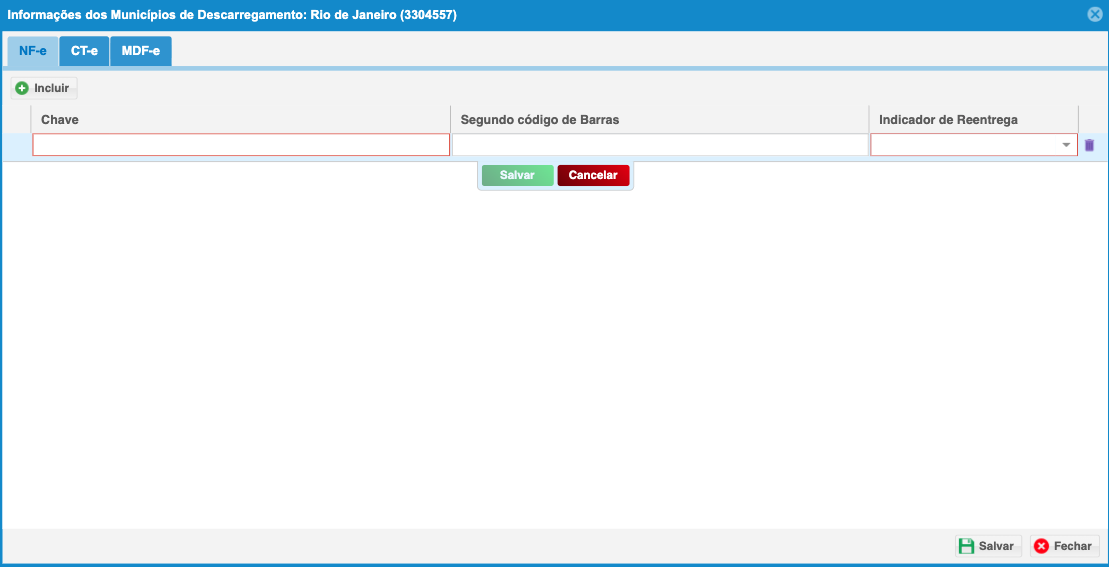Click the dialog title Informações dos Municípios
Viewport: 1109px width, 567px height.
[x=232, y=15]
